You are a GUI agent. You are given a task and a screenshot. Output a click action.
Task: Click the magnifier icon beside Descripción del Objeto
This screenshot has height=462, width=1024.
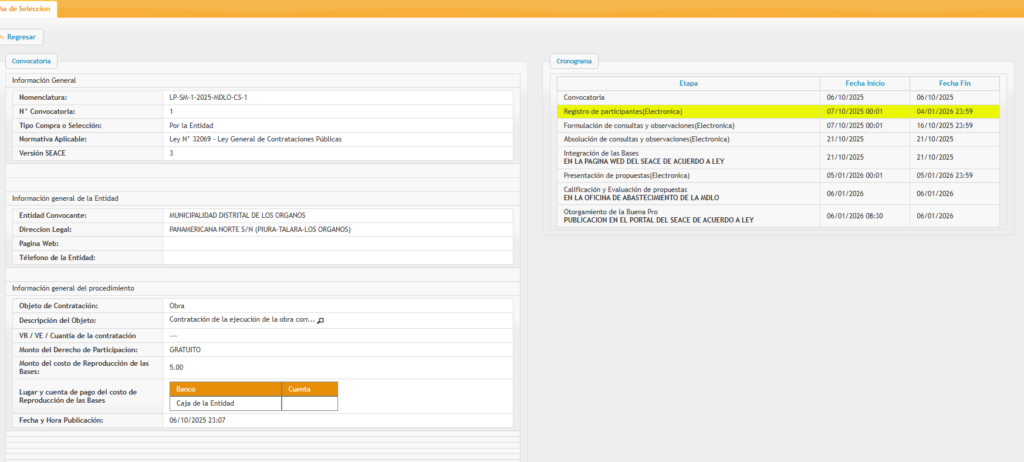[x=321, y=321]
